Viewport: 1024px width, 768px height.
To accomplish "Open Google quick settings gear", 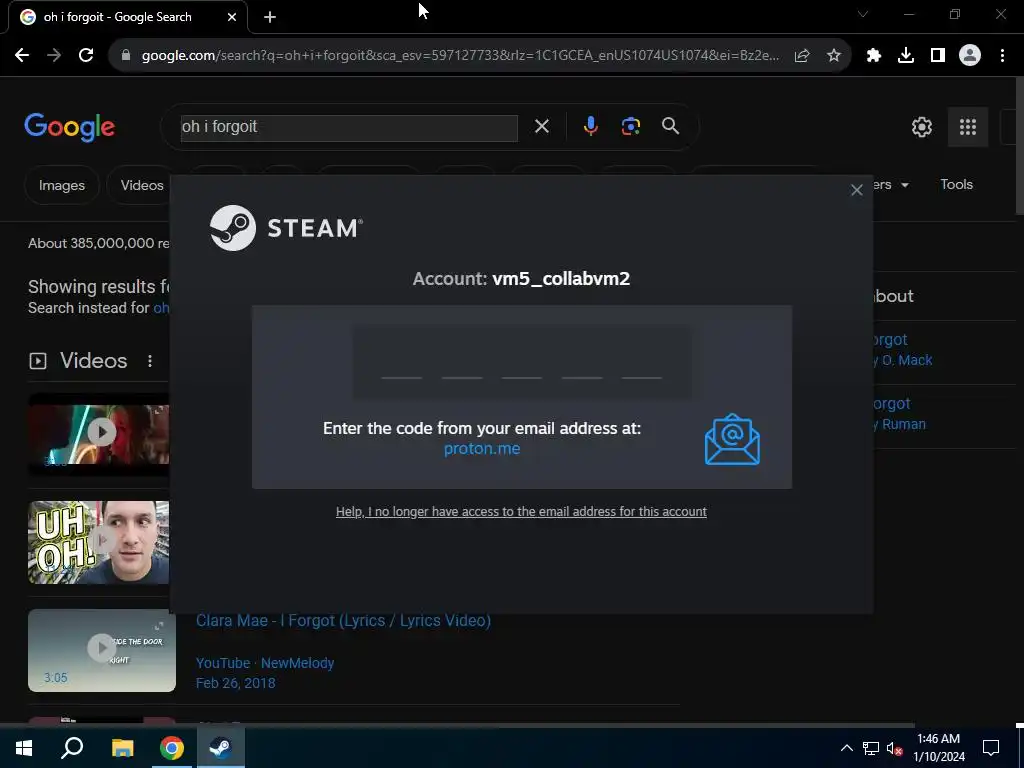I will click(x=921, y=127).
